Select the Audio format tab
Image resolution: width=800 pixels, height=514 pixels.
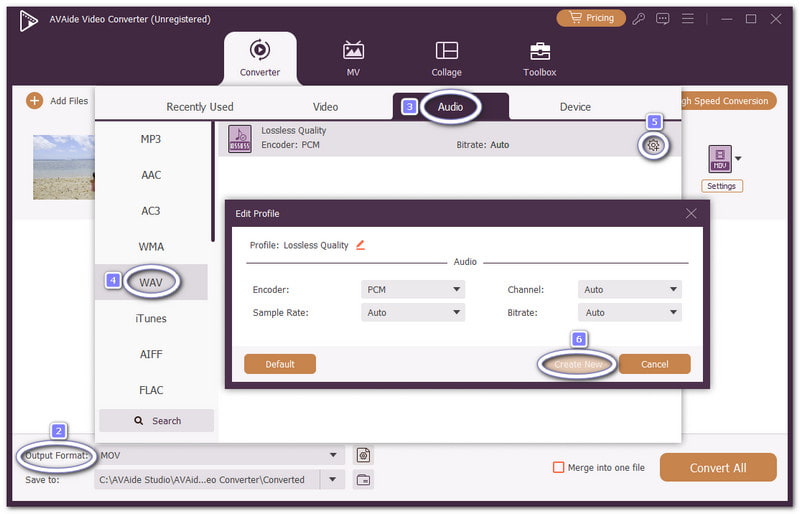pos(450,107)
